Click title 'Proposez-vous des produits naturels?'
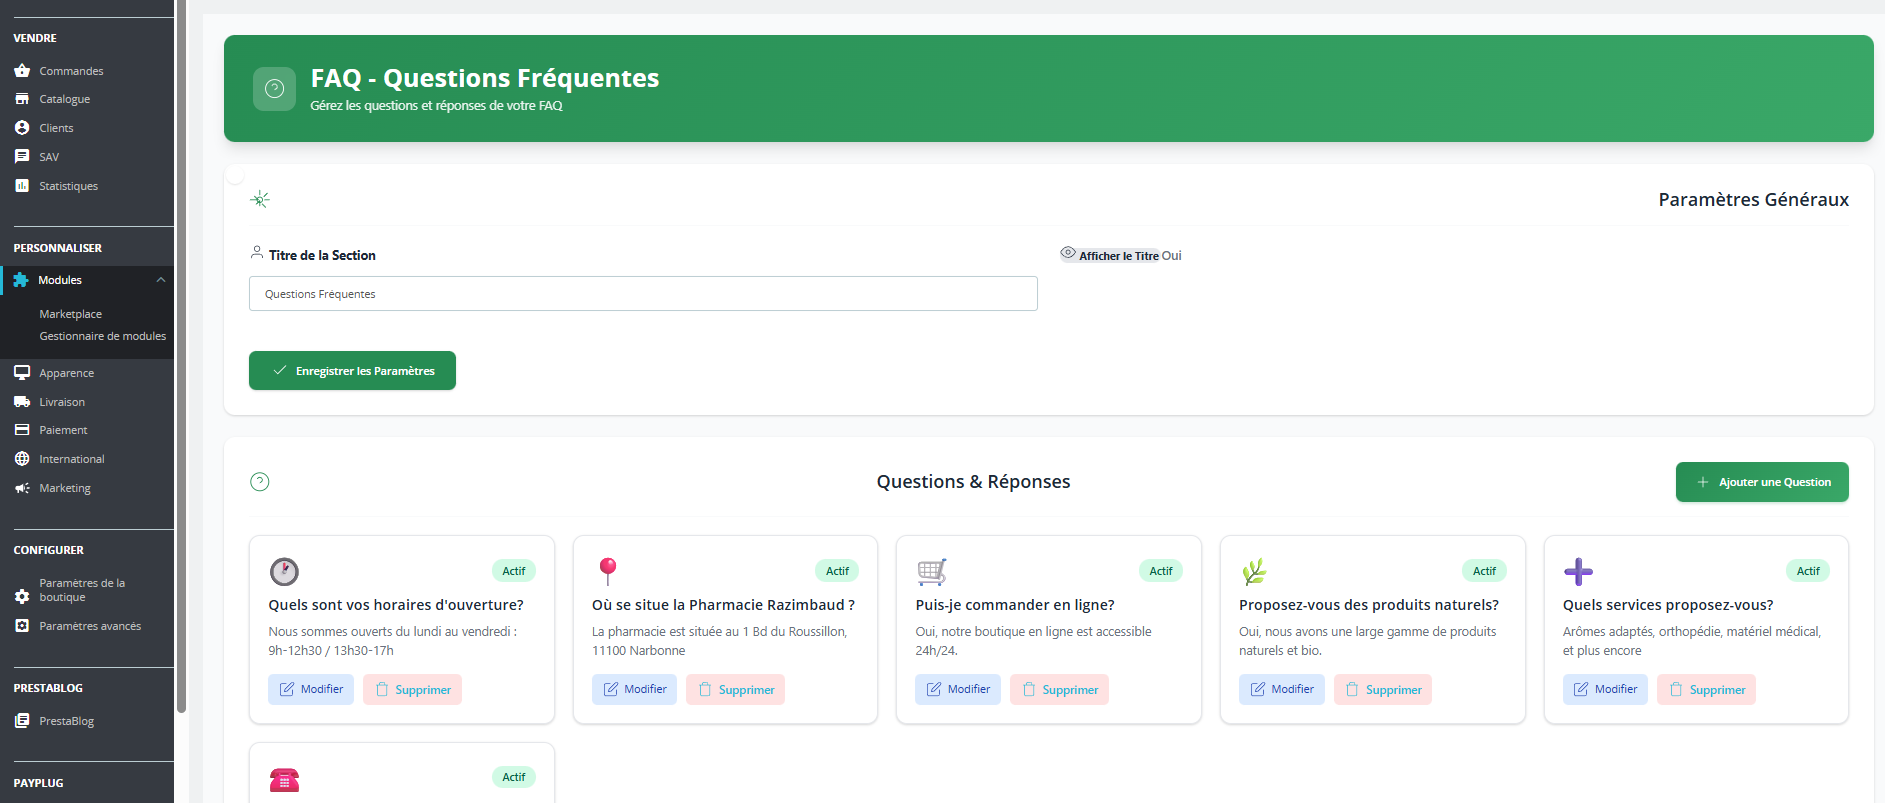The height and width of the screenshot is (803, 1885). coord(1369,605)
